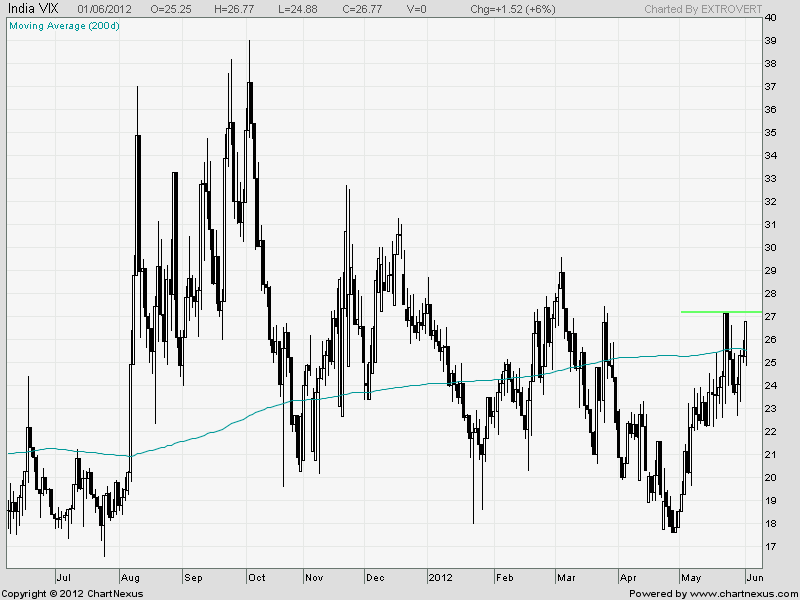
Task: Select the Aug label on time axis
Action: pyautogui.click(x=131, y=578)
